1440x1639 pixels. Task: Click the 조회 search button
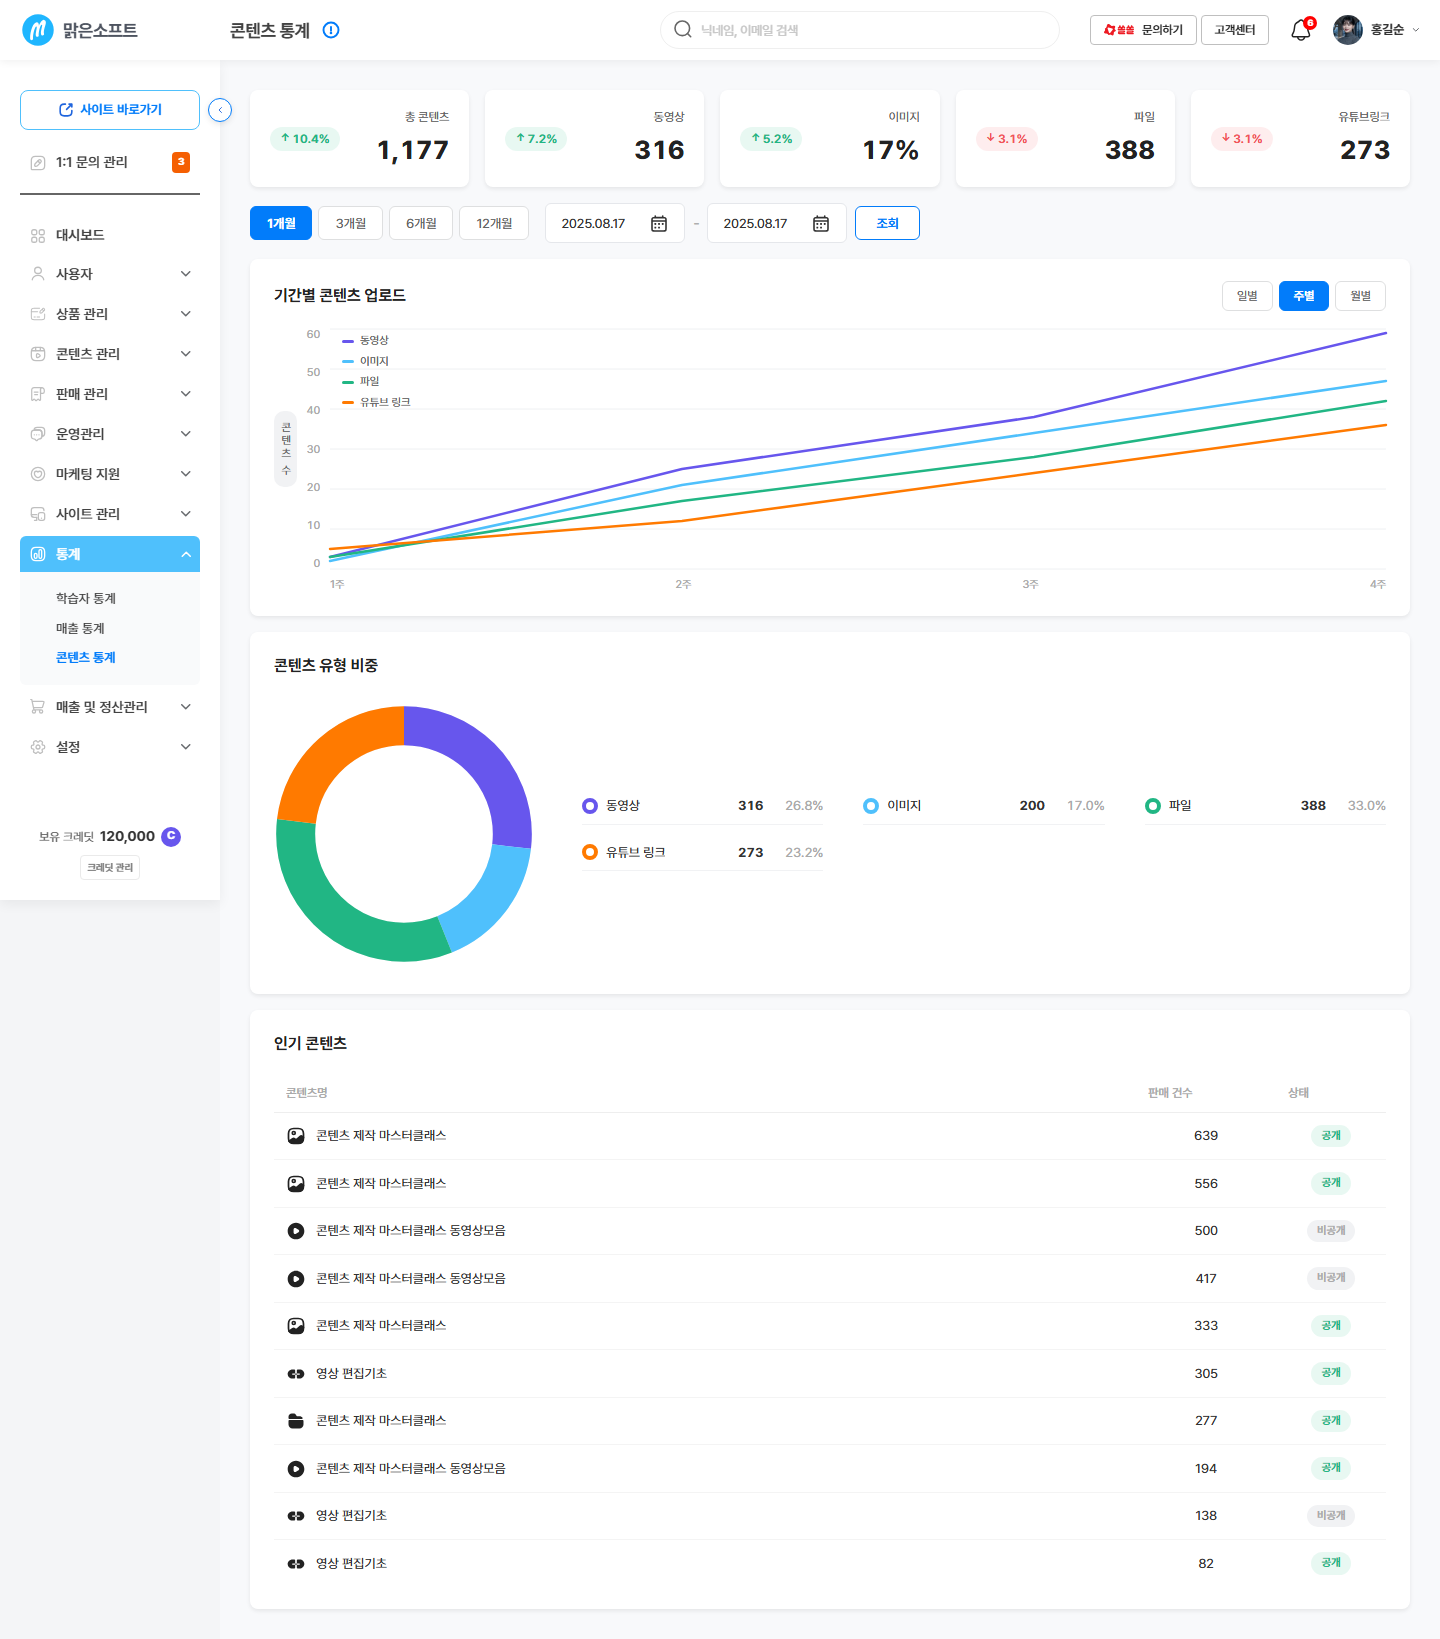(x=887, y=223)
